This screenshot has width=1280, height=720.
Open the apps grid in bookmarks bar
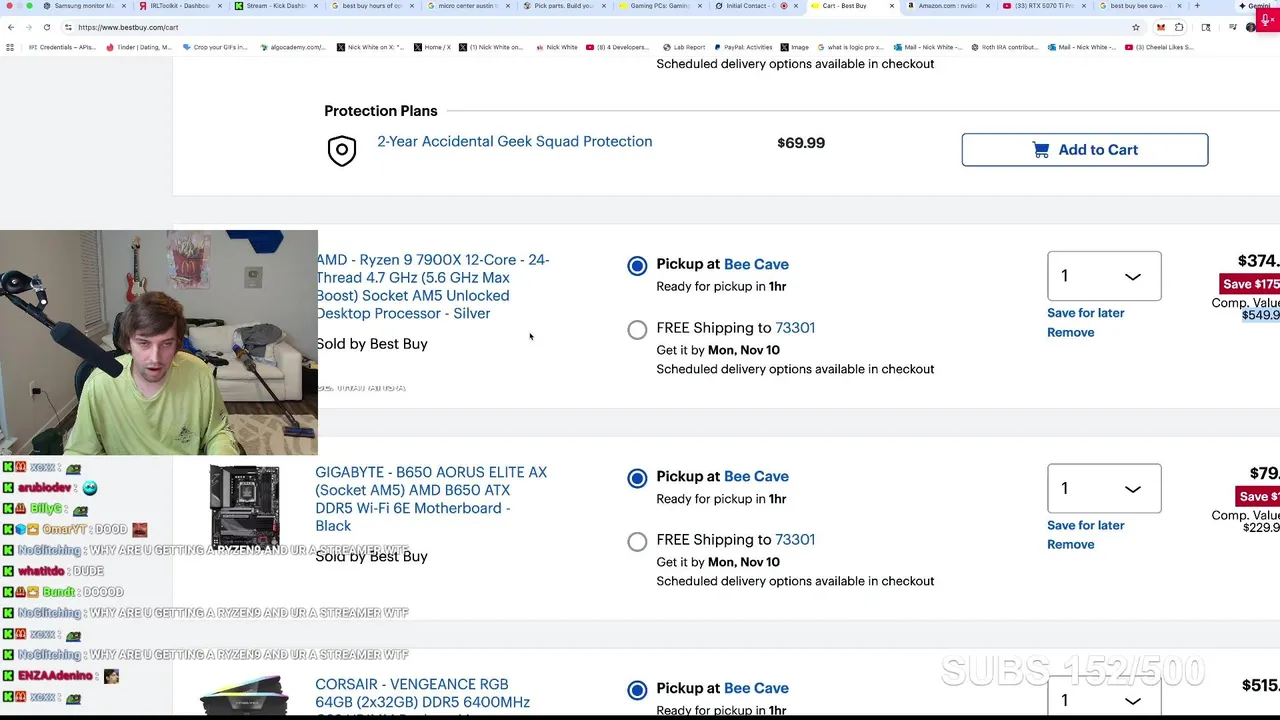10,47
